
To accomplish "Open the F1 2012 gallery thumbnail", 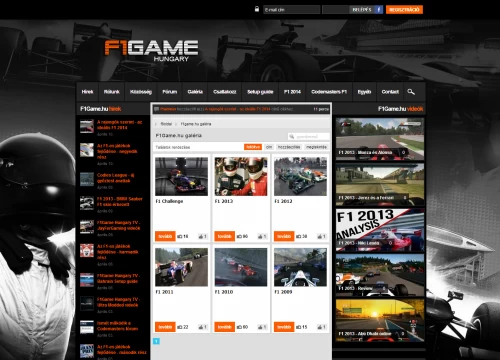I will [x=300, y=176].
